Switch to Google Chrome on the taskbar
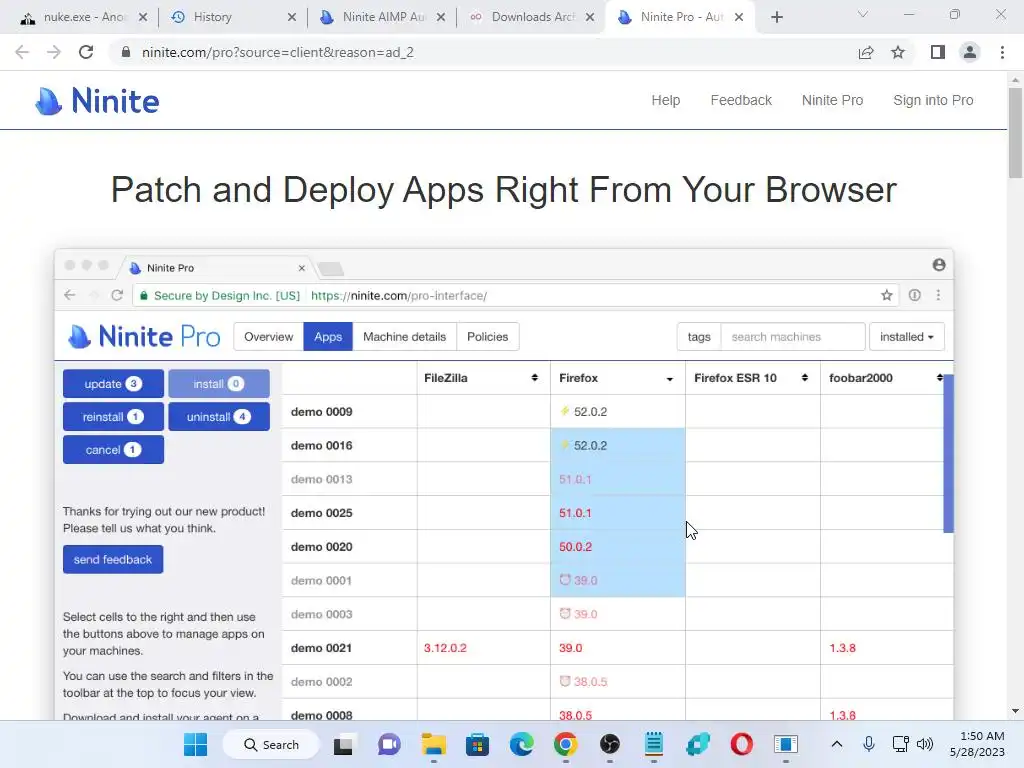Image resolution: width=1024 pixels, height=768 pixels. point(566,744)
